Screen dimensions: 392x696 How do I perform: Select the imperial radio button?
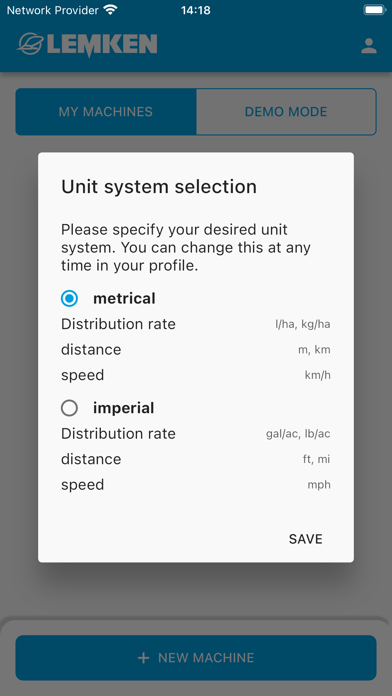click(x=69, y=408)
